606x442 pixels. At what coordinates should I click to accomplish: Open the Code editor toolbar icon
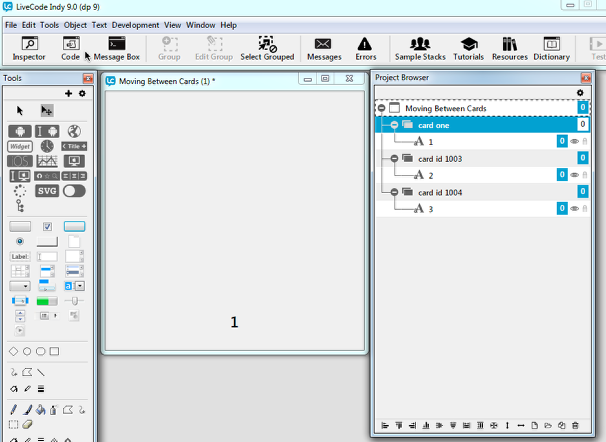(71, 49)
